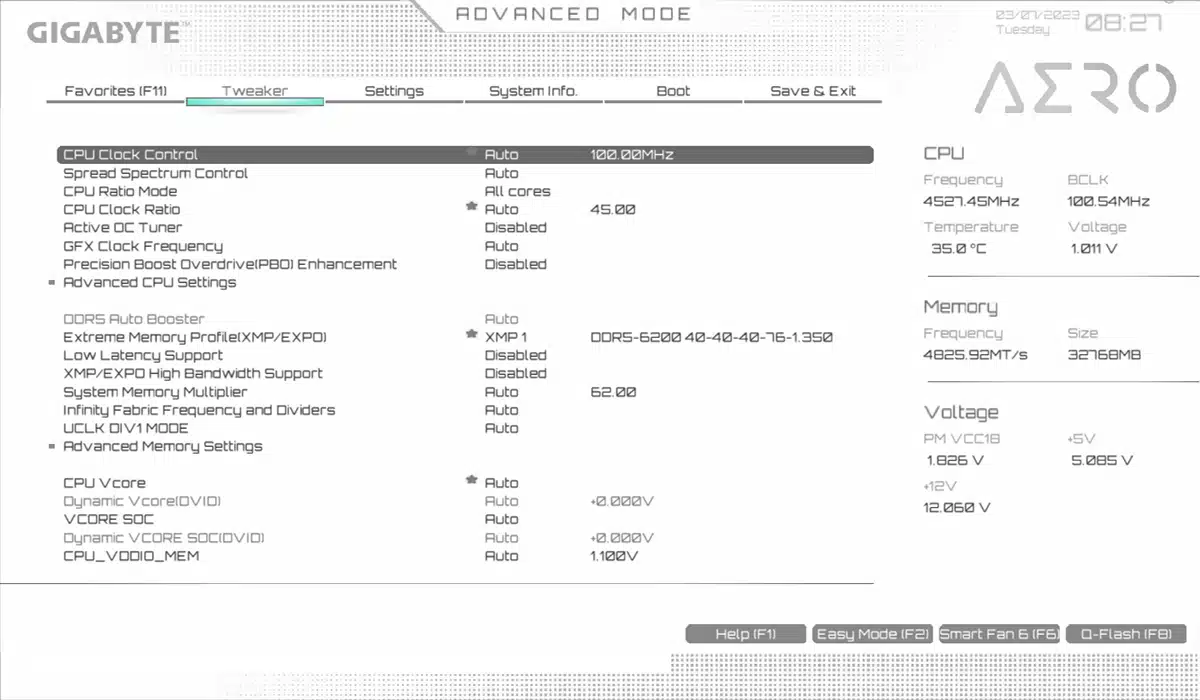The height and width of the screenshot is (700, 1200).
Task: Click CPU voltage 1.011 V reading
Action: coord(1094,248)
